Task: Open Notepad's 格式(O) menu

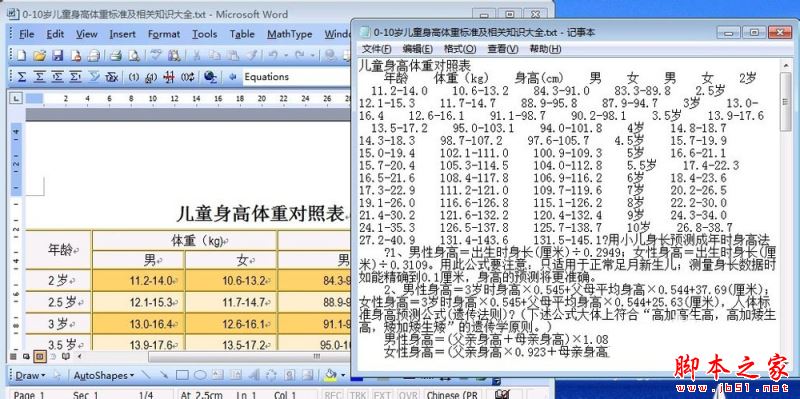Action: tap(460, 49)
